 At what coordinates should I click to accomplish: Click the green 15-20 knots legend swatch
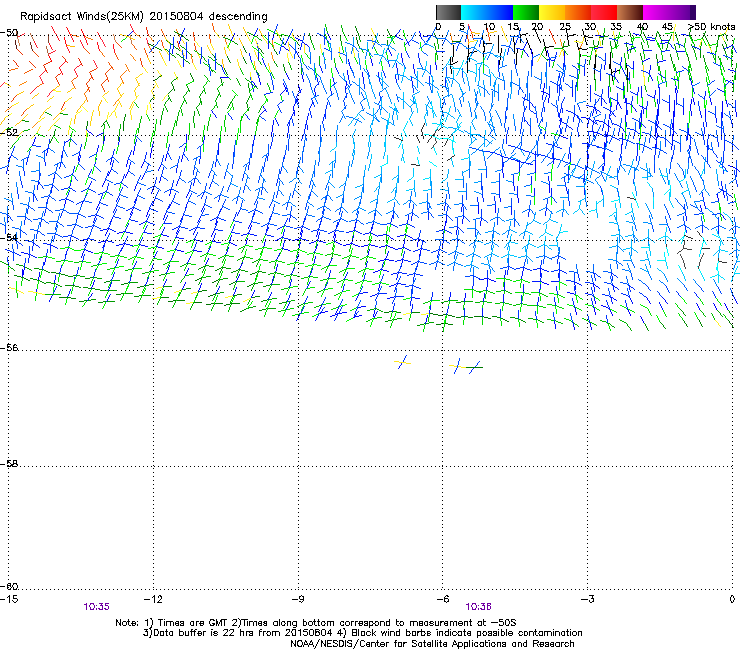click(x=526, y=12)
